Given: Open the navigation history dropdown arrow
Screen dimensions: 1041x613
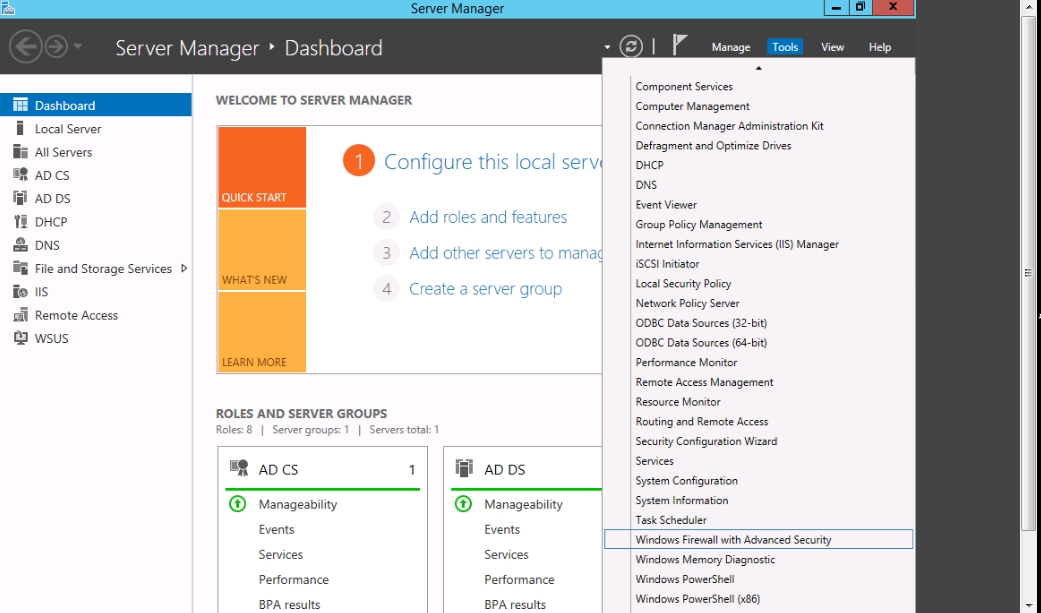Looking at the screenshot, I should [x=78, y=47].
